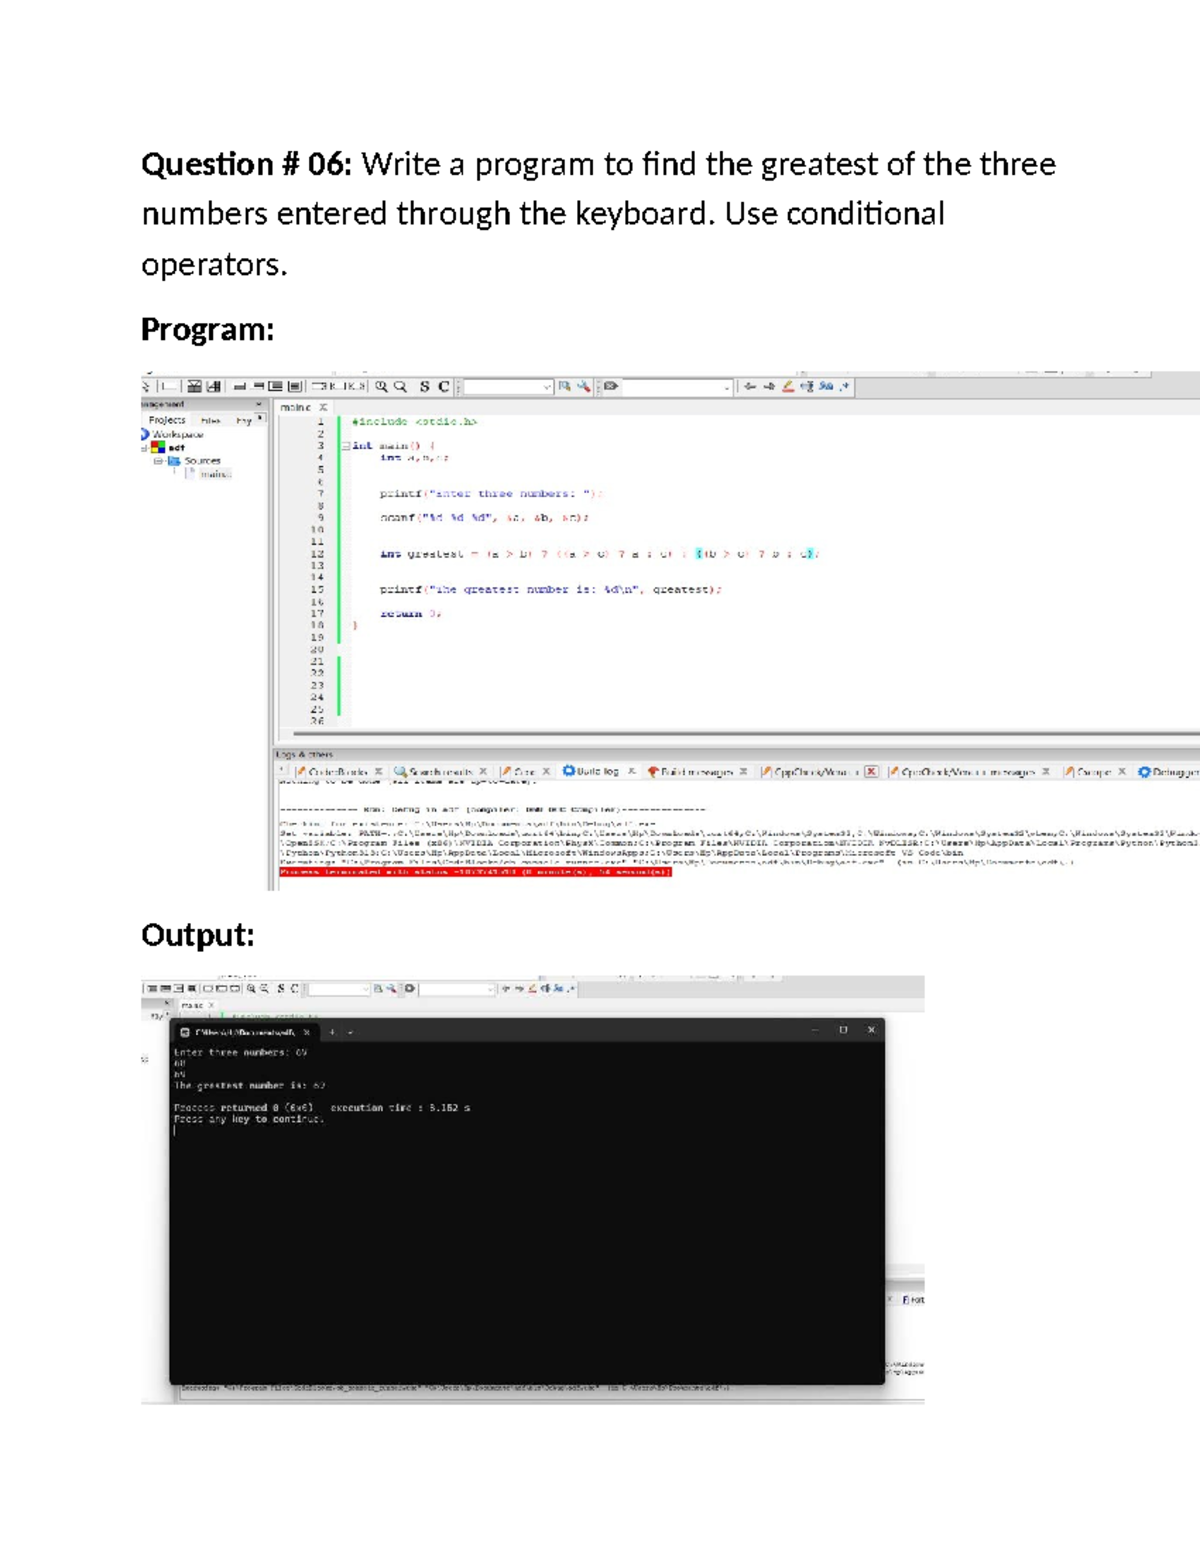The height and width of the screenshot is (1553, 1200).
Task: Collapse the adt project node
Action: pos(145,447)
